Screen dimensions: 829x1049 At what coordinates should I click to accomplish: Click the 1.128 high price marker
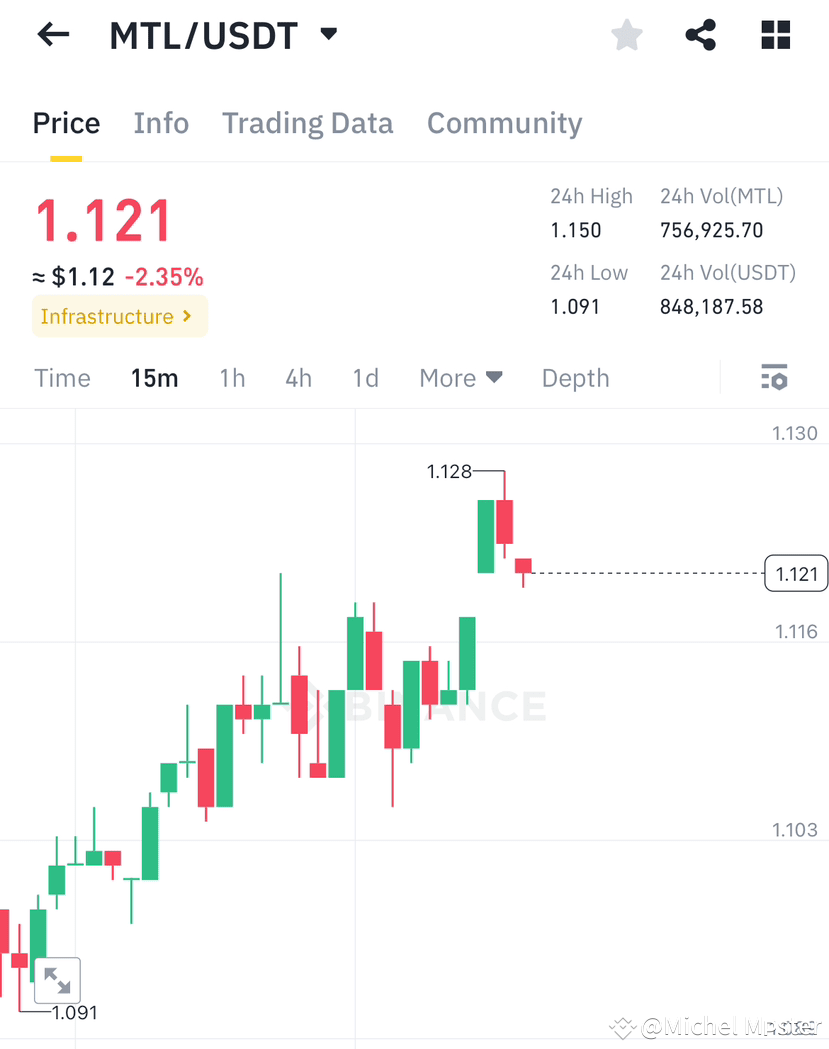447,471
